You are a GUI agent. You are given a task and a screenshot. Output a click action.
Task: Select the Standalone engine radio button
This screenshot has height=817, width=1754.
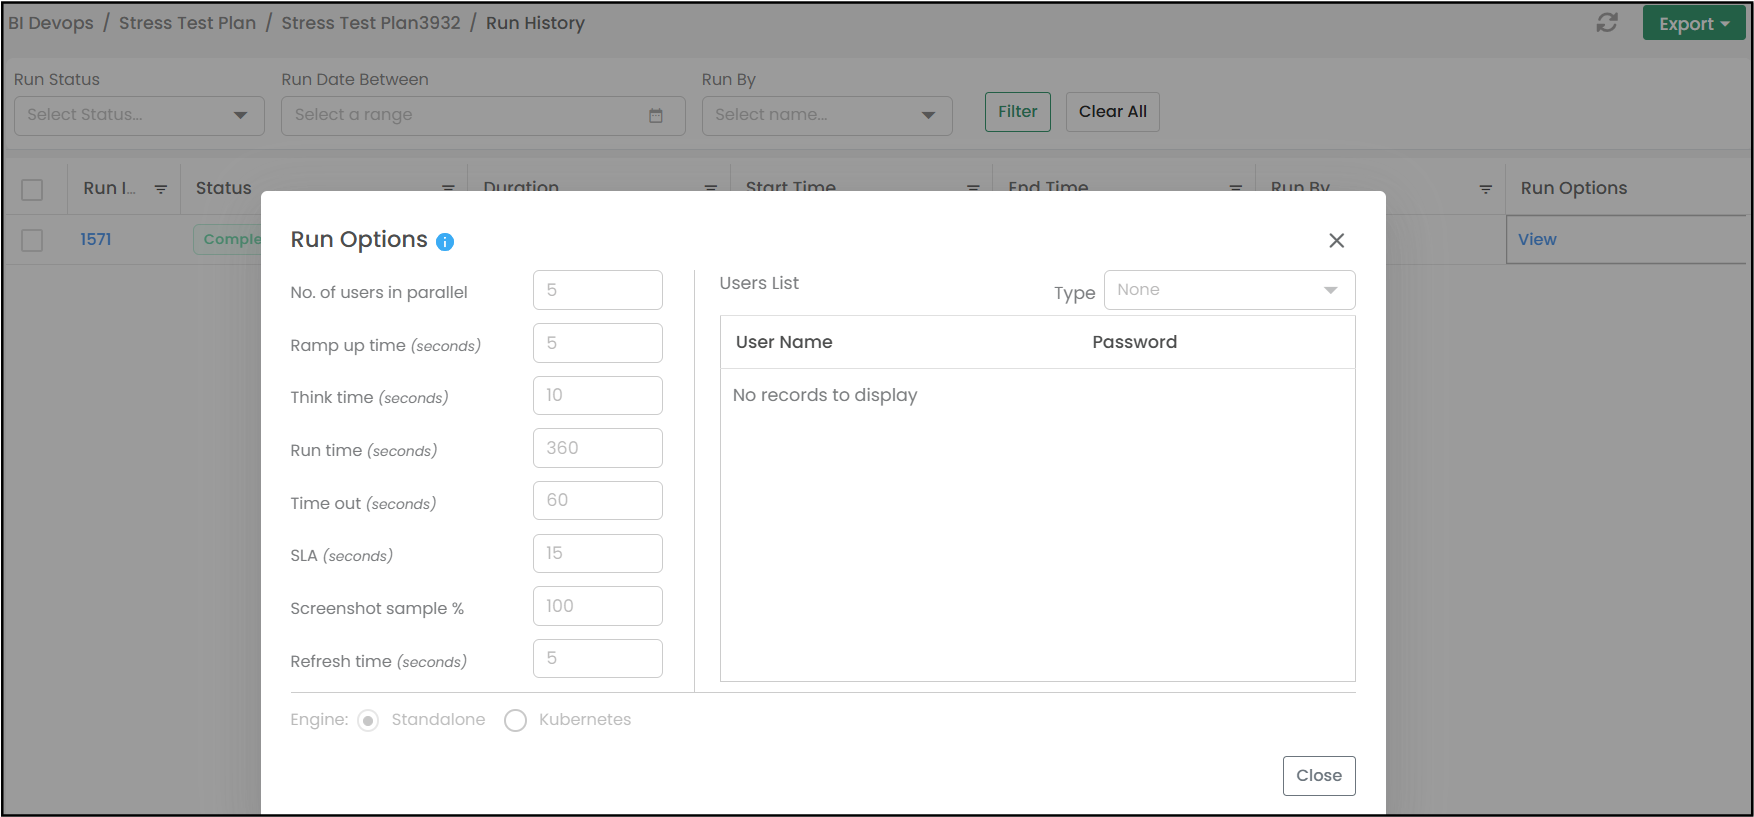point(368,721)
